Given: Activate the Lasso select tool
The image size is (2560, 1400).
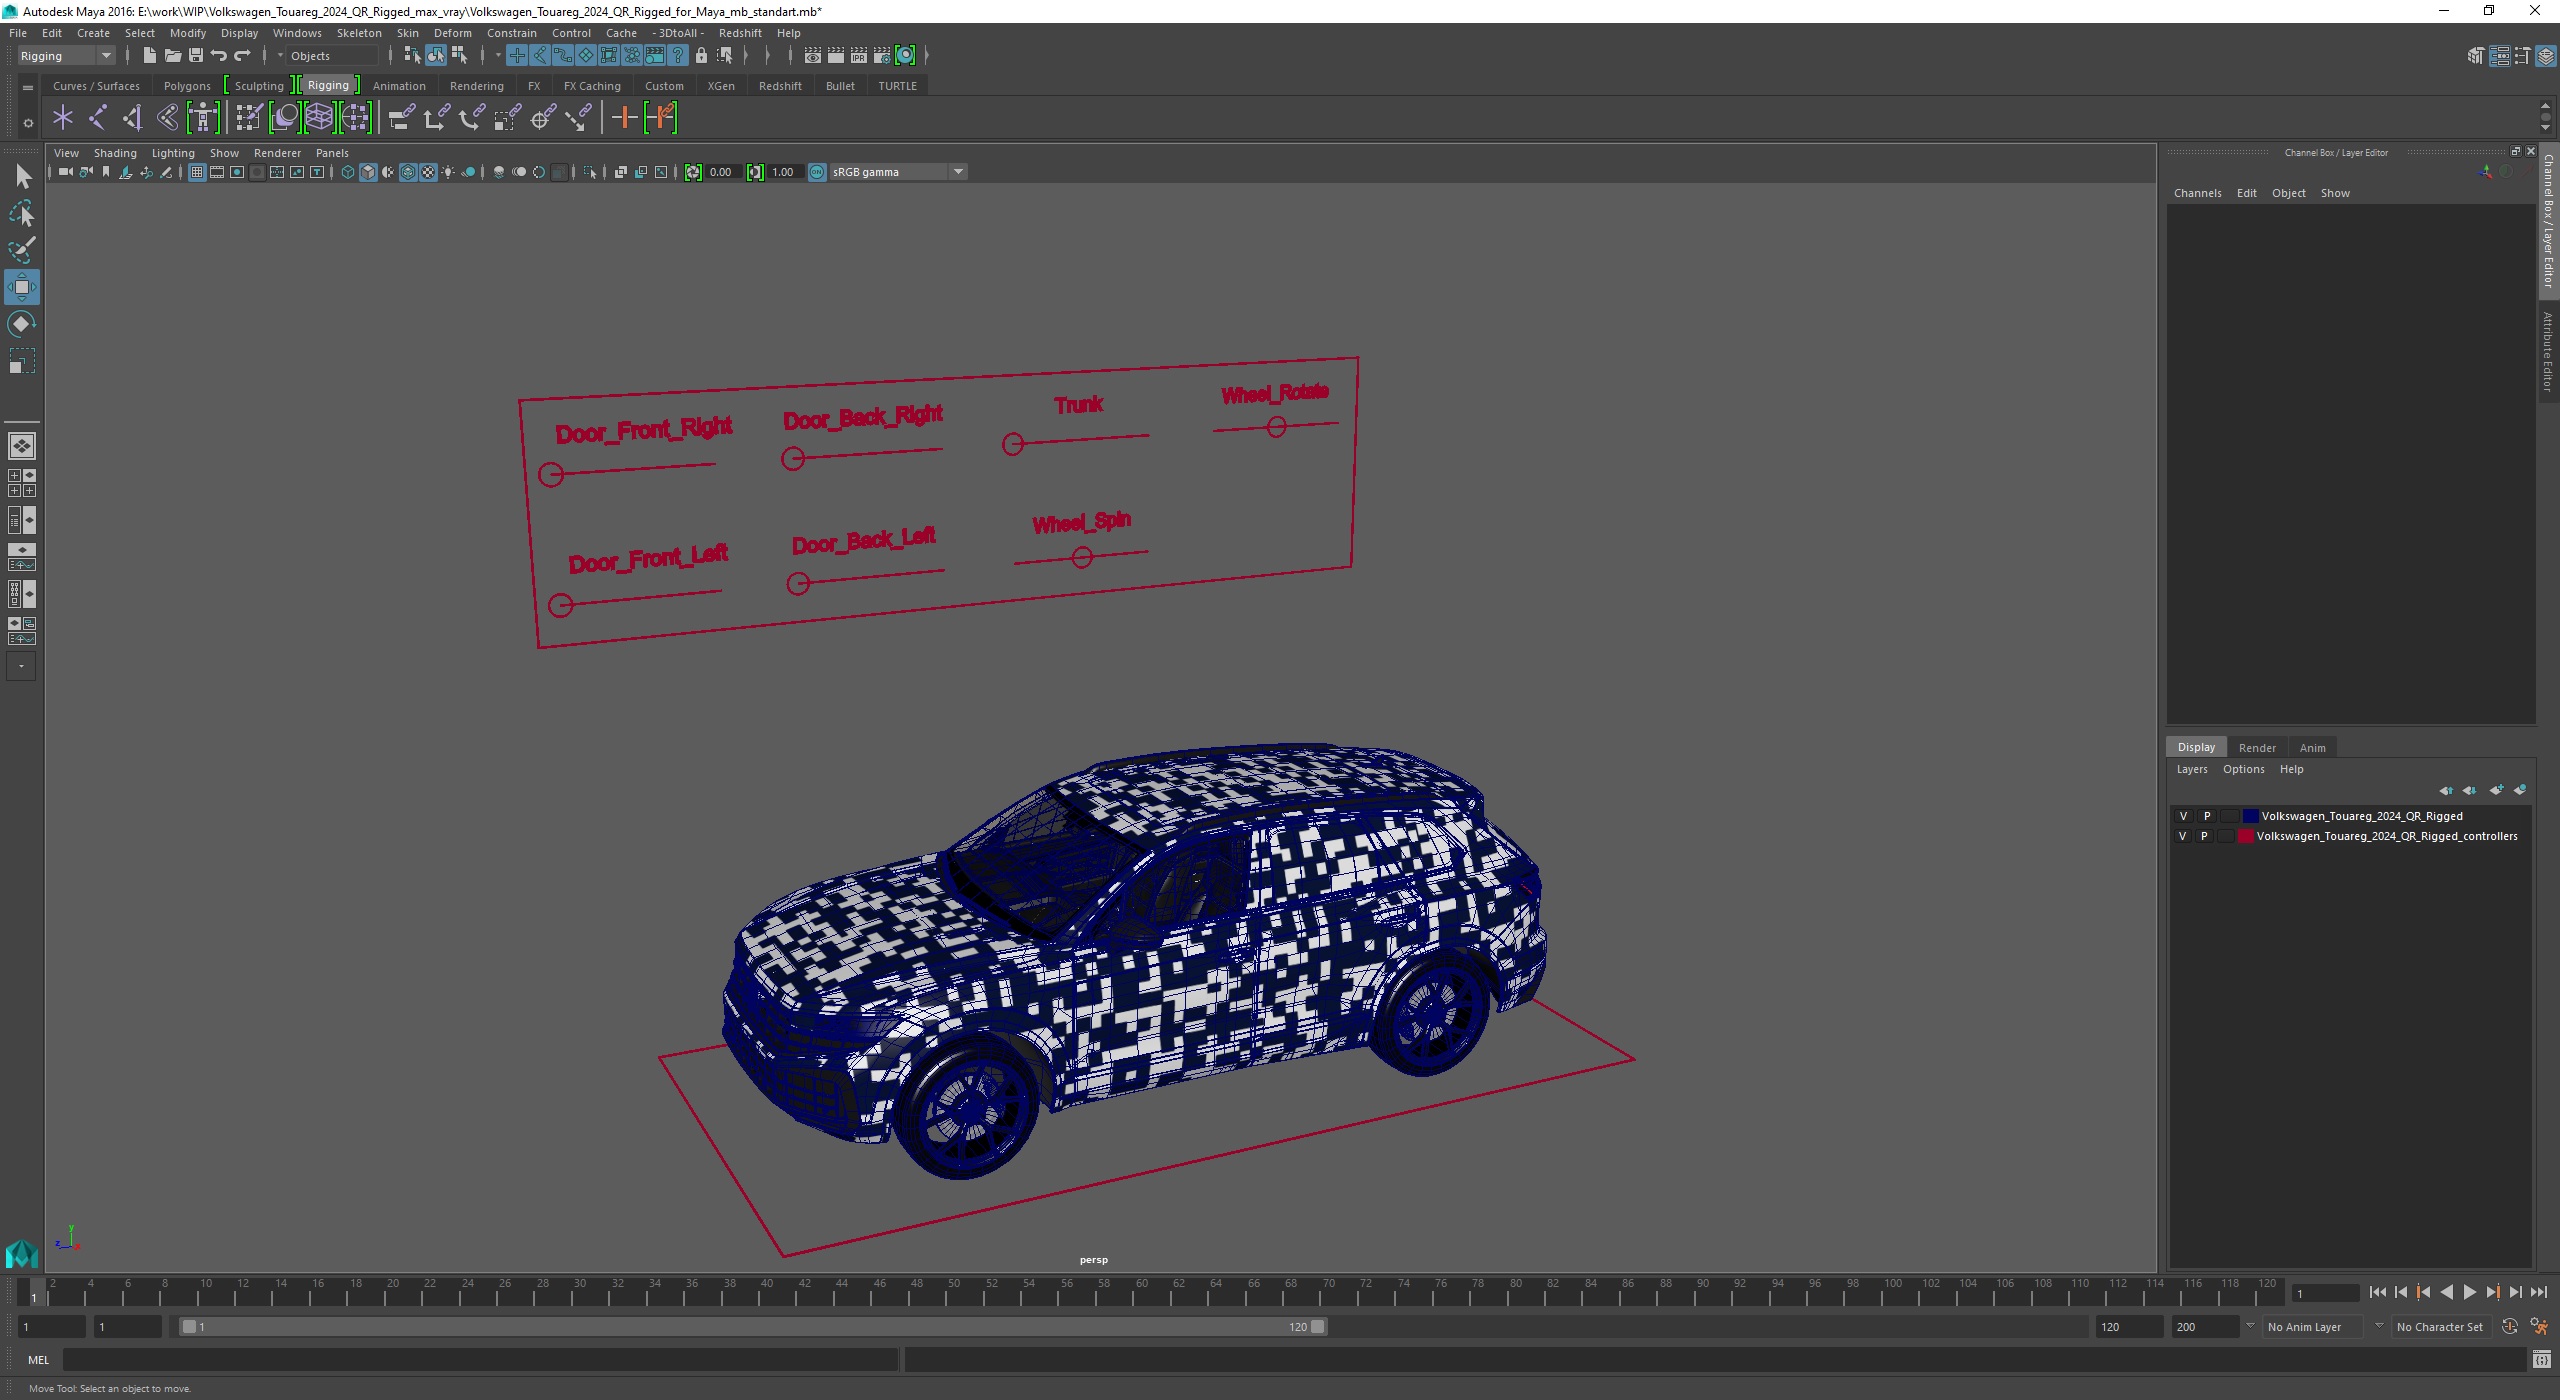Looking at the screenshot, I should click(x=22, y=214).
